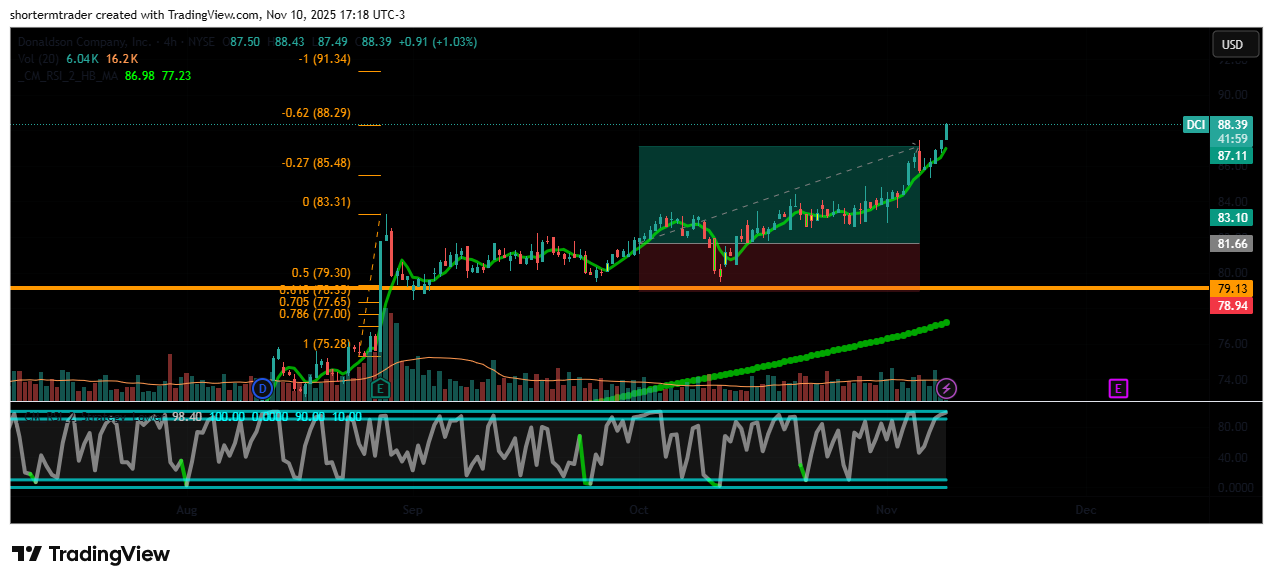Click the red 78.94 price axis label
Viewport: 1273px width, 584px height.
(x=1230, y=305)
